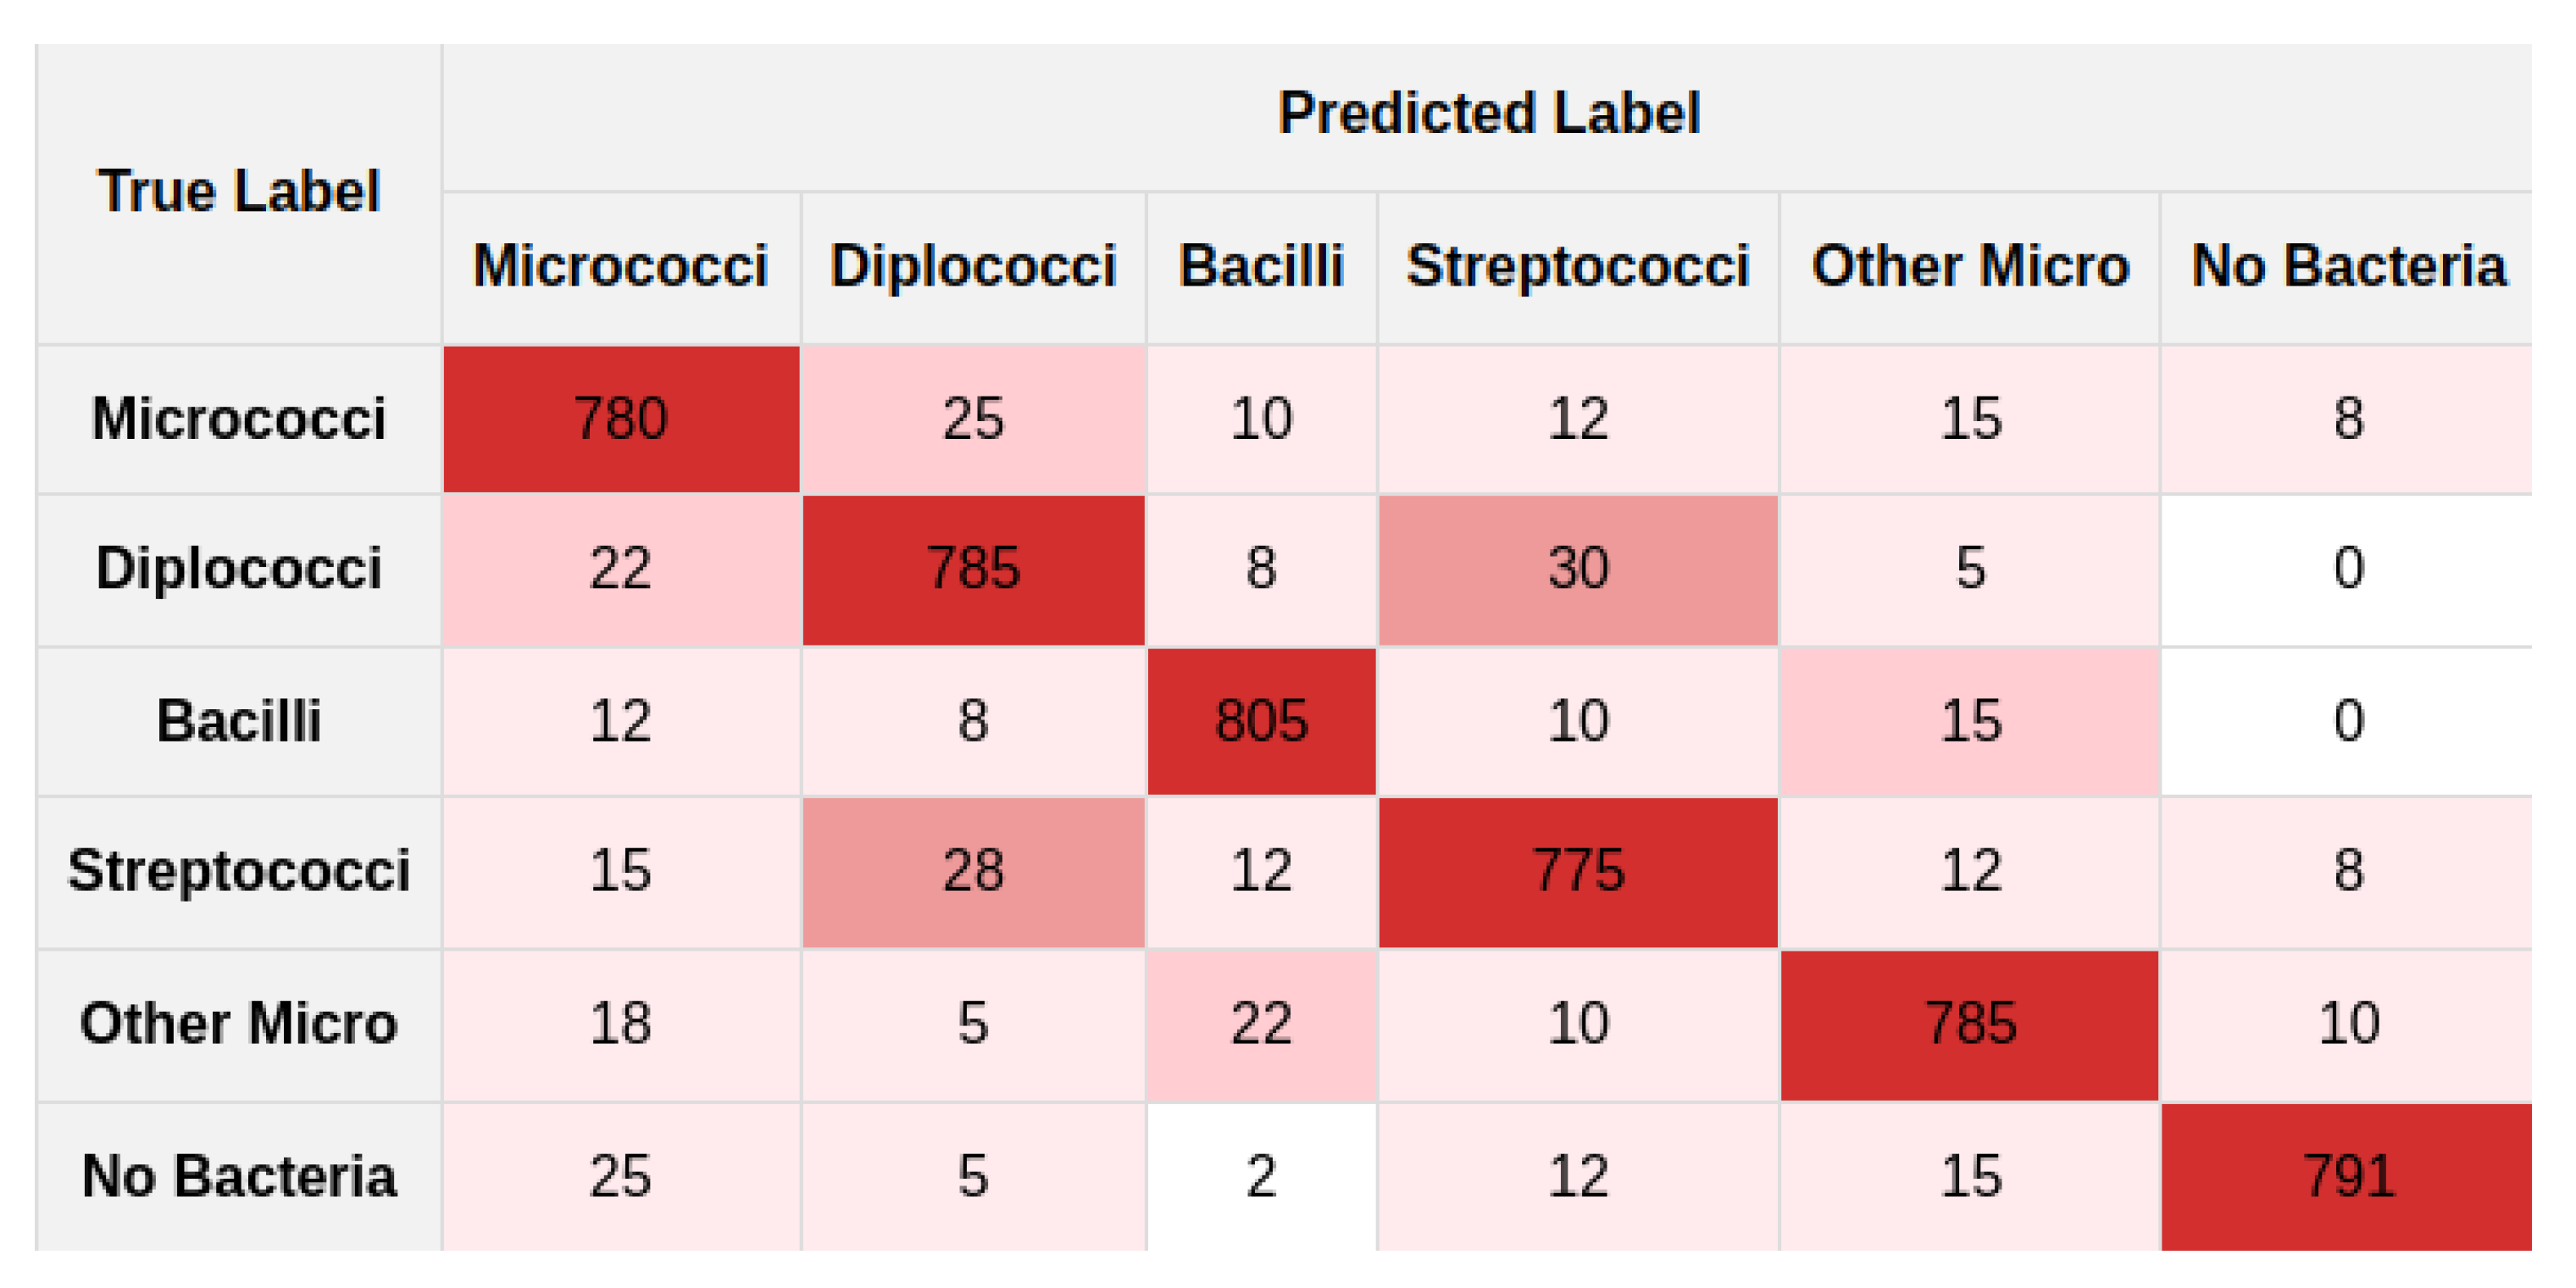Click the Other Micro row label
This screenshot has width=2576, height=1288.
click(x=239, y=1023)
